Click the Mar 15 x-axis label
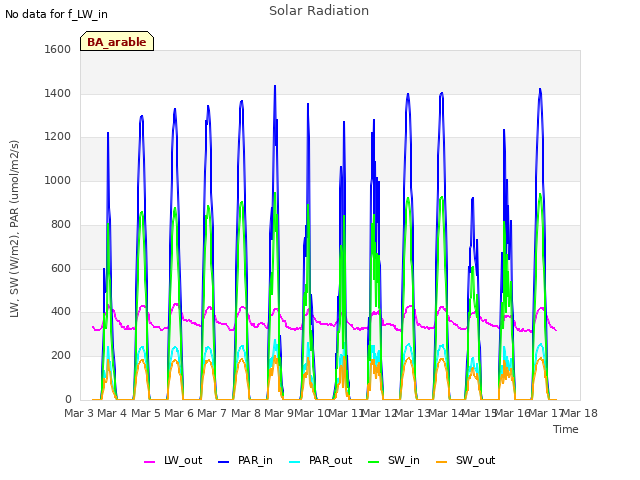 pos(479,413)
